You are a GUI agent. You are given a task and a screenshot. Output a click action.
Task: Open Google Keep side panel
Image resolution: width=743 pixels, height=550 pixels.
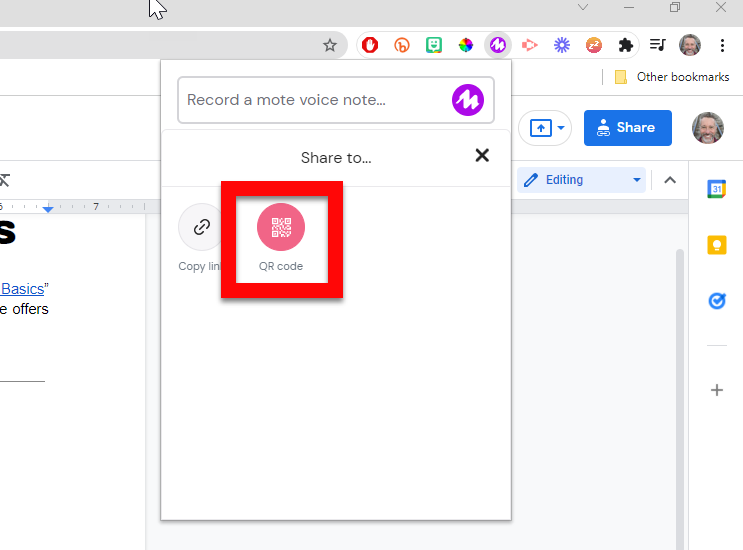tap(716, 245)
